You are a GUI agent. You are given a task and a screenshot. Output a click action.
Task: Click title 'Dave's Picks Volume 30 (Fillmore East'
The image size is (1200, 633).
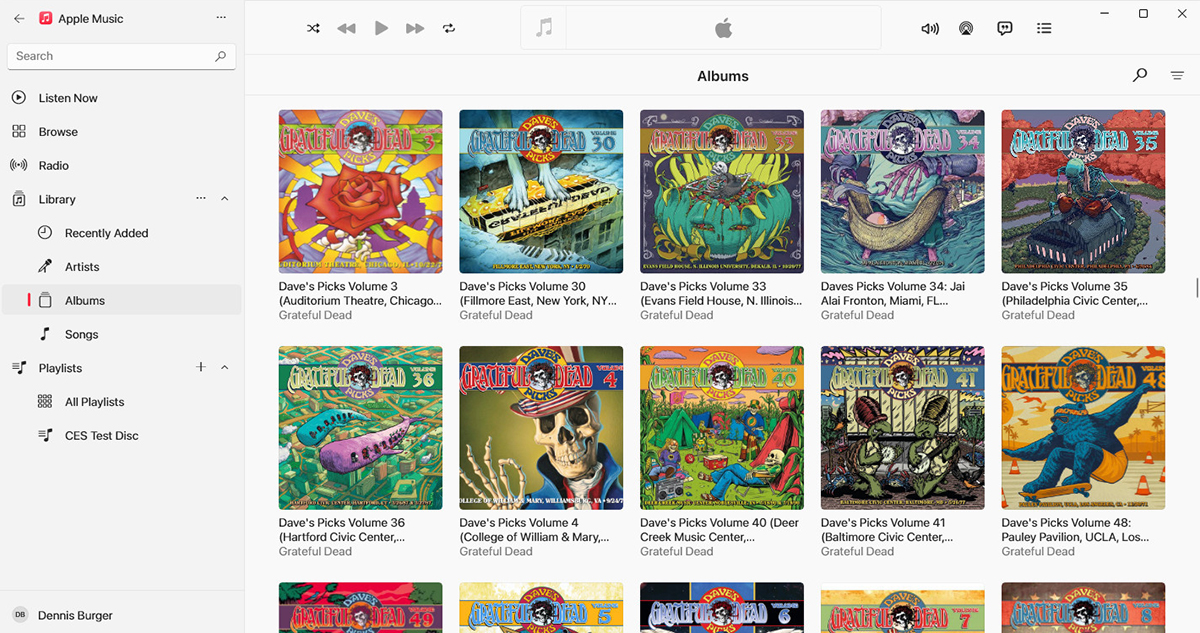[x=538, y=293]
